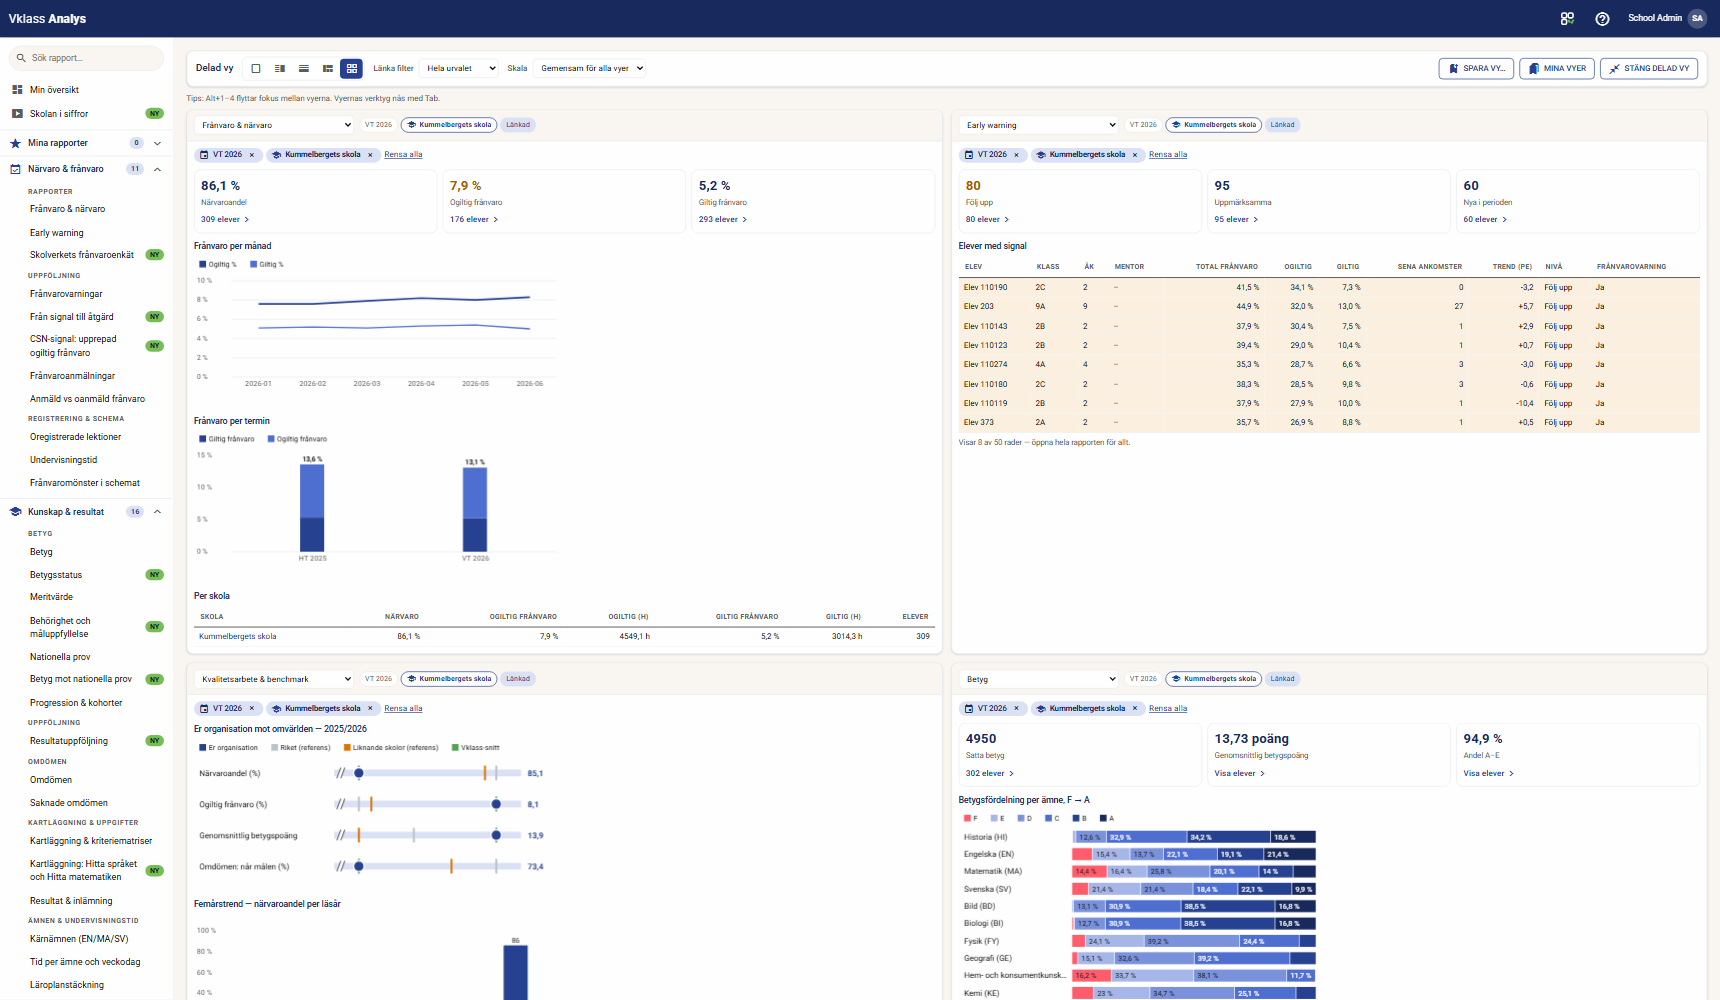Expand the Mina rapporter section chevron

tap(157, 143)
